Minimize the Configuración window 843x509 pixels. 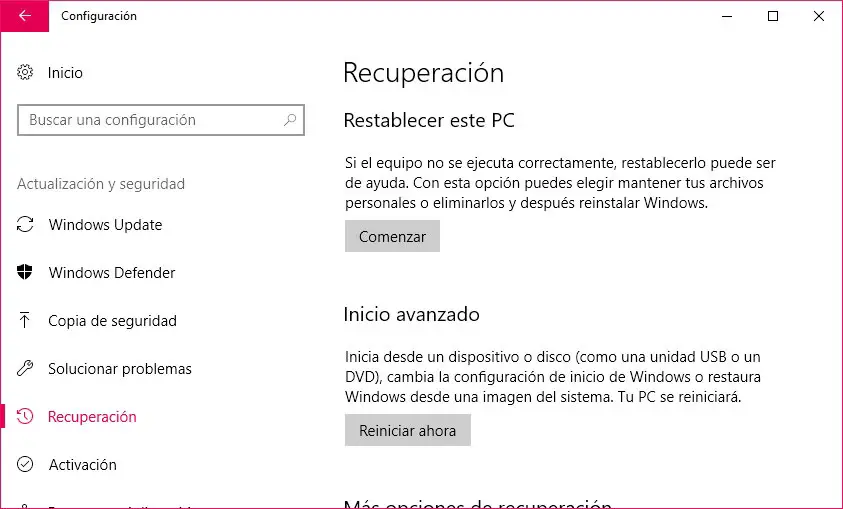point(727,16)
